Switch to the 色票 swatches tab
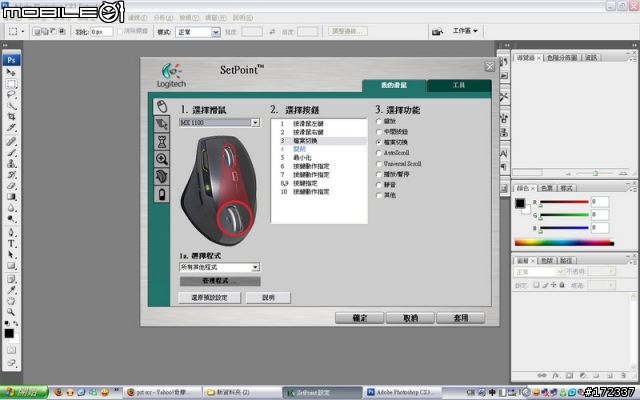 [x=547, y=188]
